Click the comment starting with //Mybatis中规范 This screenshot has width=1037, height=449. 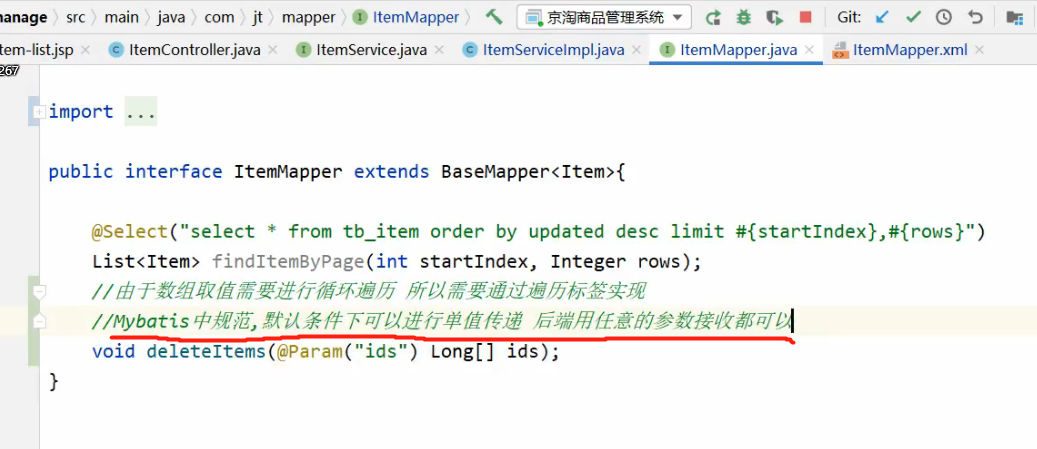442,322
